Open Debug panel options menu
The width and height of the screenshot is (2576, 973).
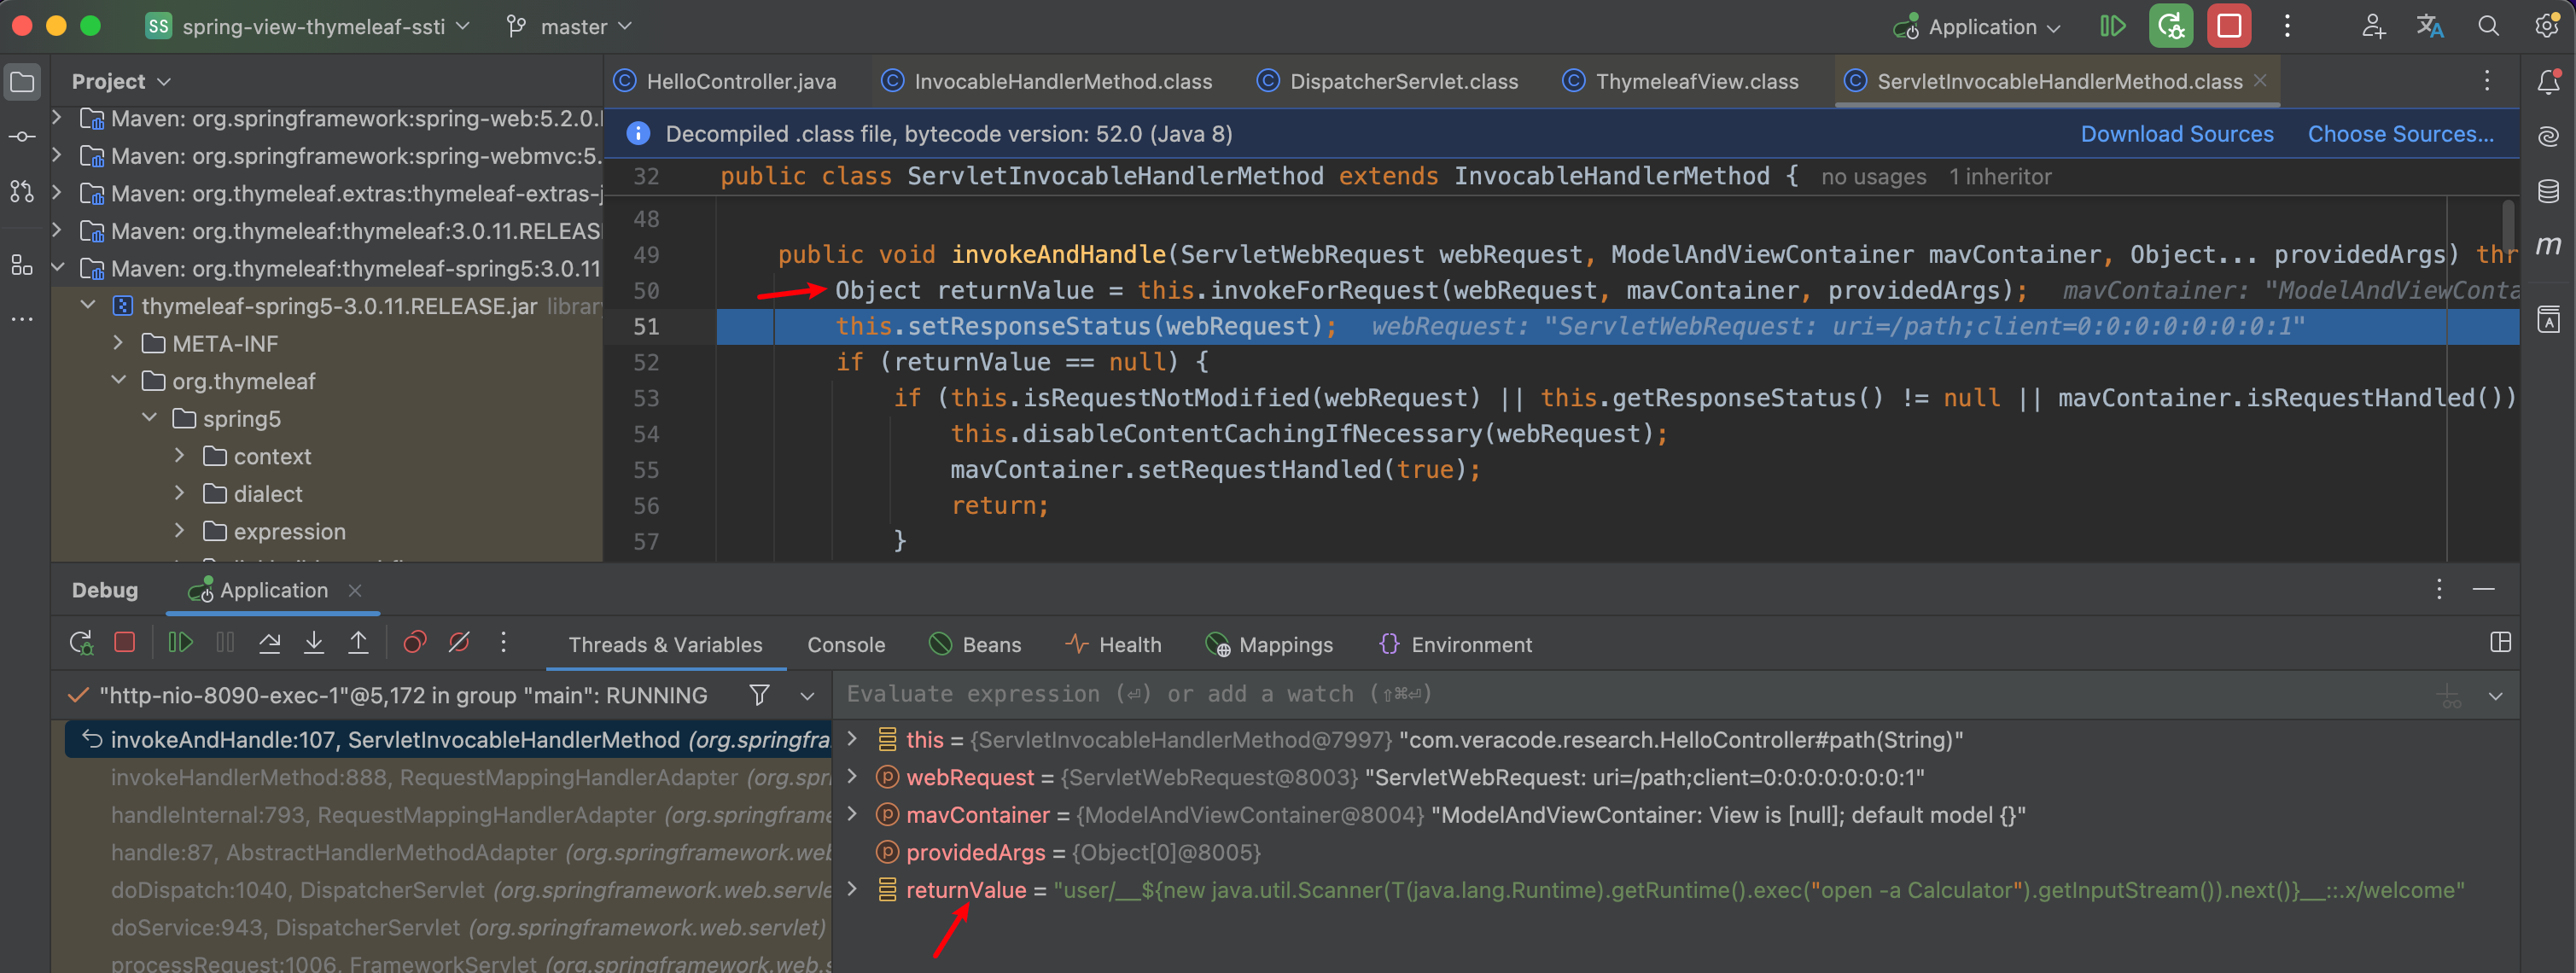pos(2439,590)
